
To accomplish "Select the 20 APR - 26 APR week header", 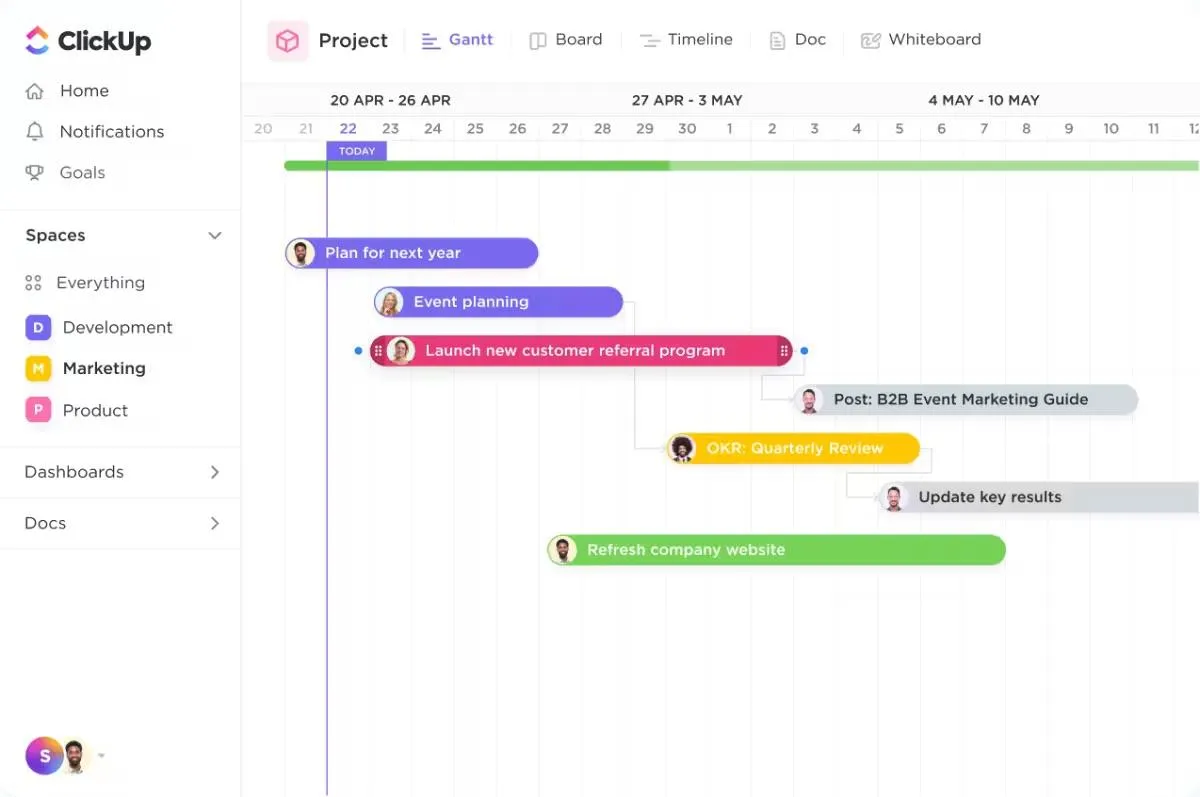I will click(390, 100).
